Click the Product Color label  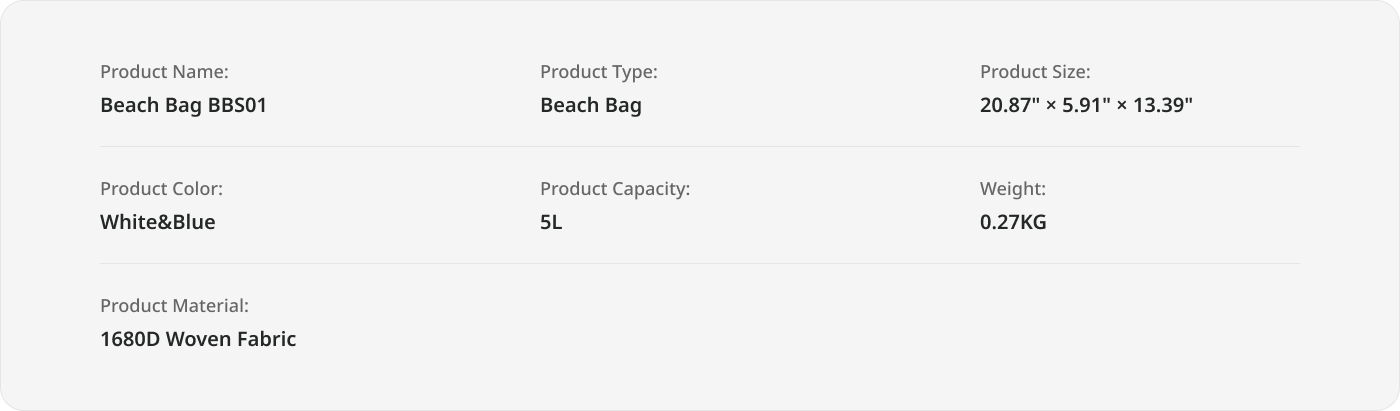161,189
